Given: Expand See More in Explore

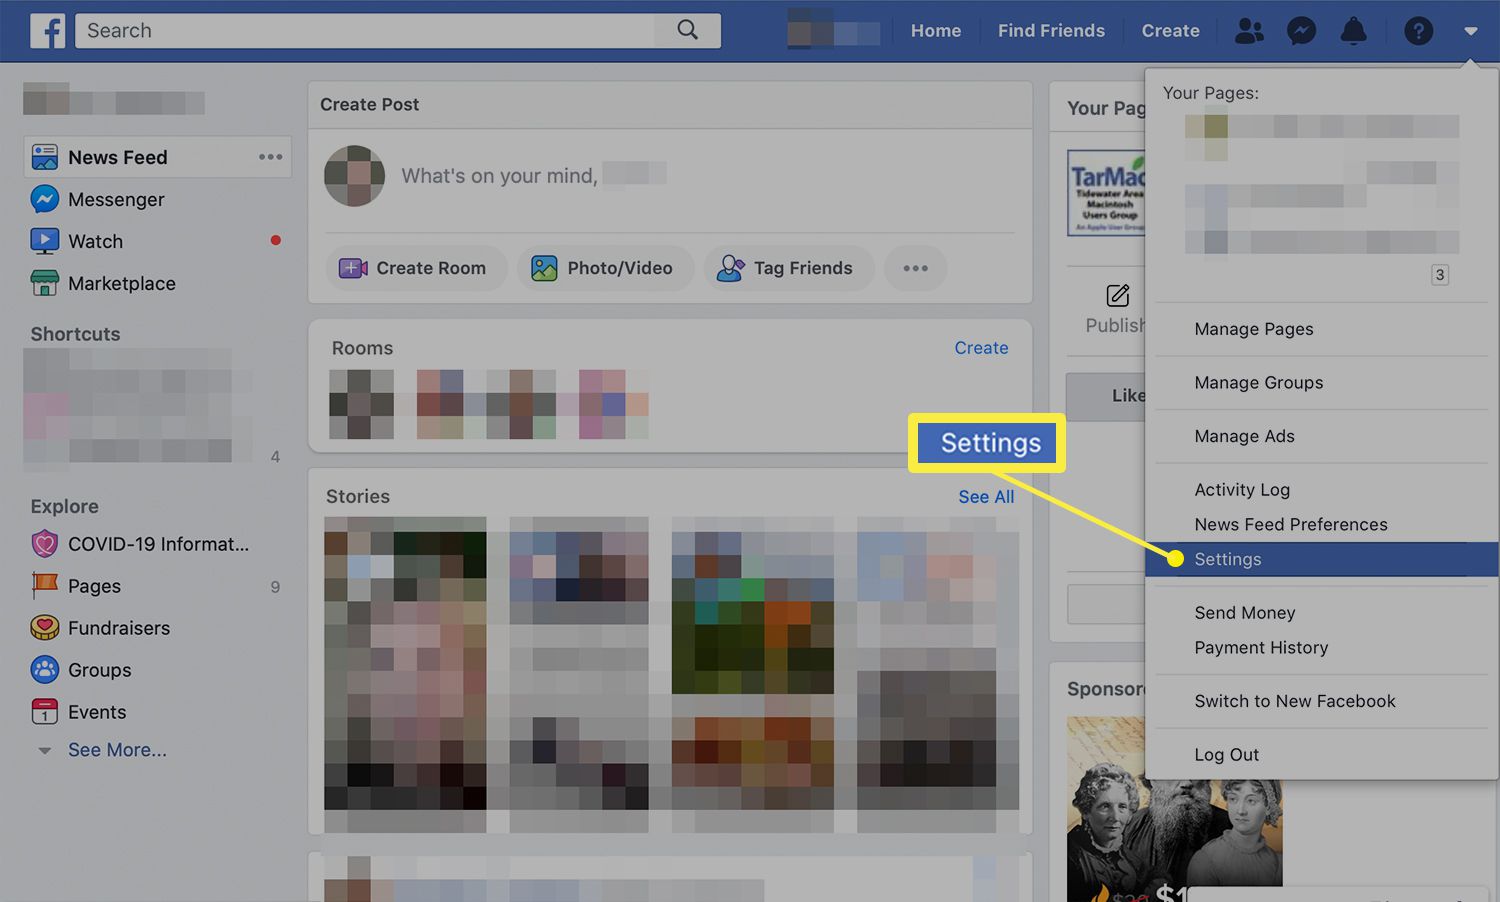Looking at the screenshot, I should pyautogui.click(x=117, y=750).
